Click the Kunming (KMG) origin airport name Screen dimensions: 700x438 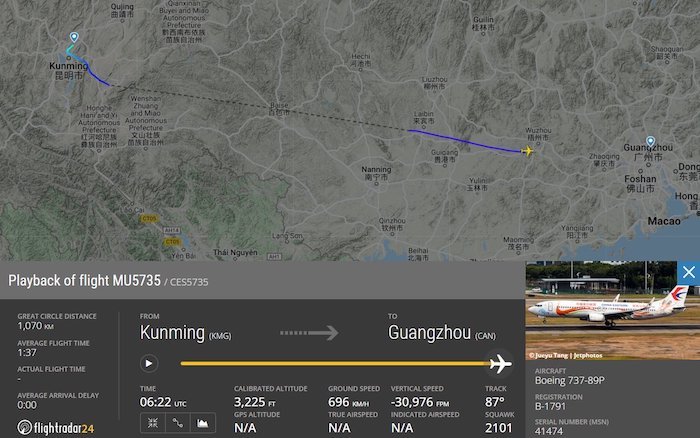tap(185, 333)
